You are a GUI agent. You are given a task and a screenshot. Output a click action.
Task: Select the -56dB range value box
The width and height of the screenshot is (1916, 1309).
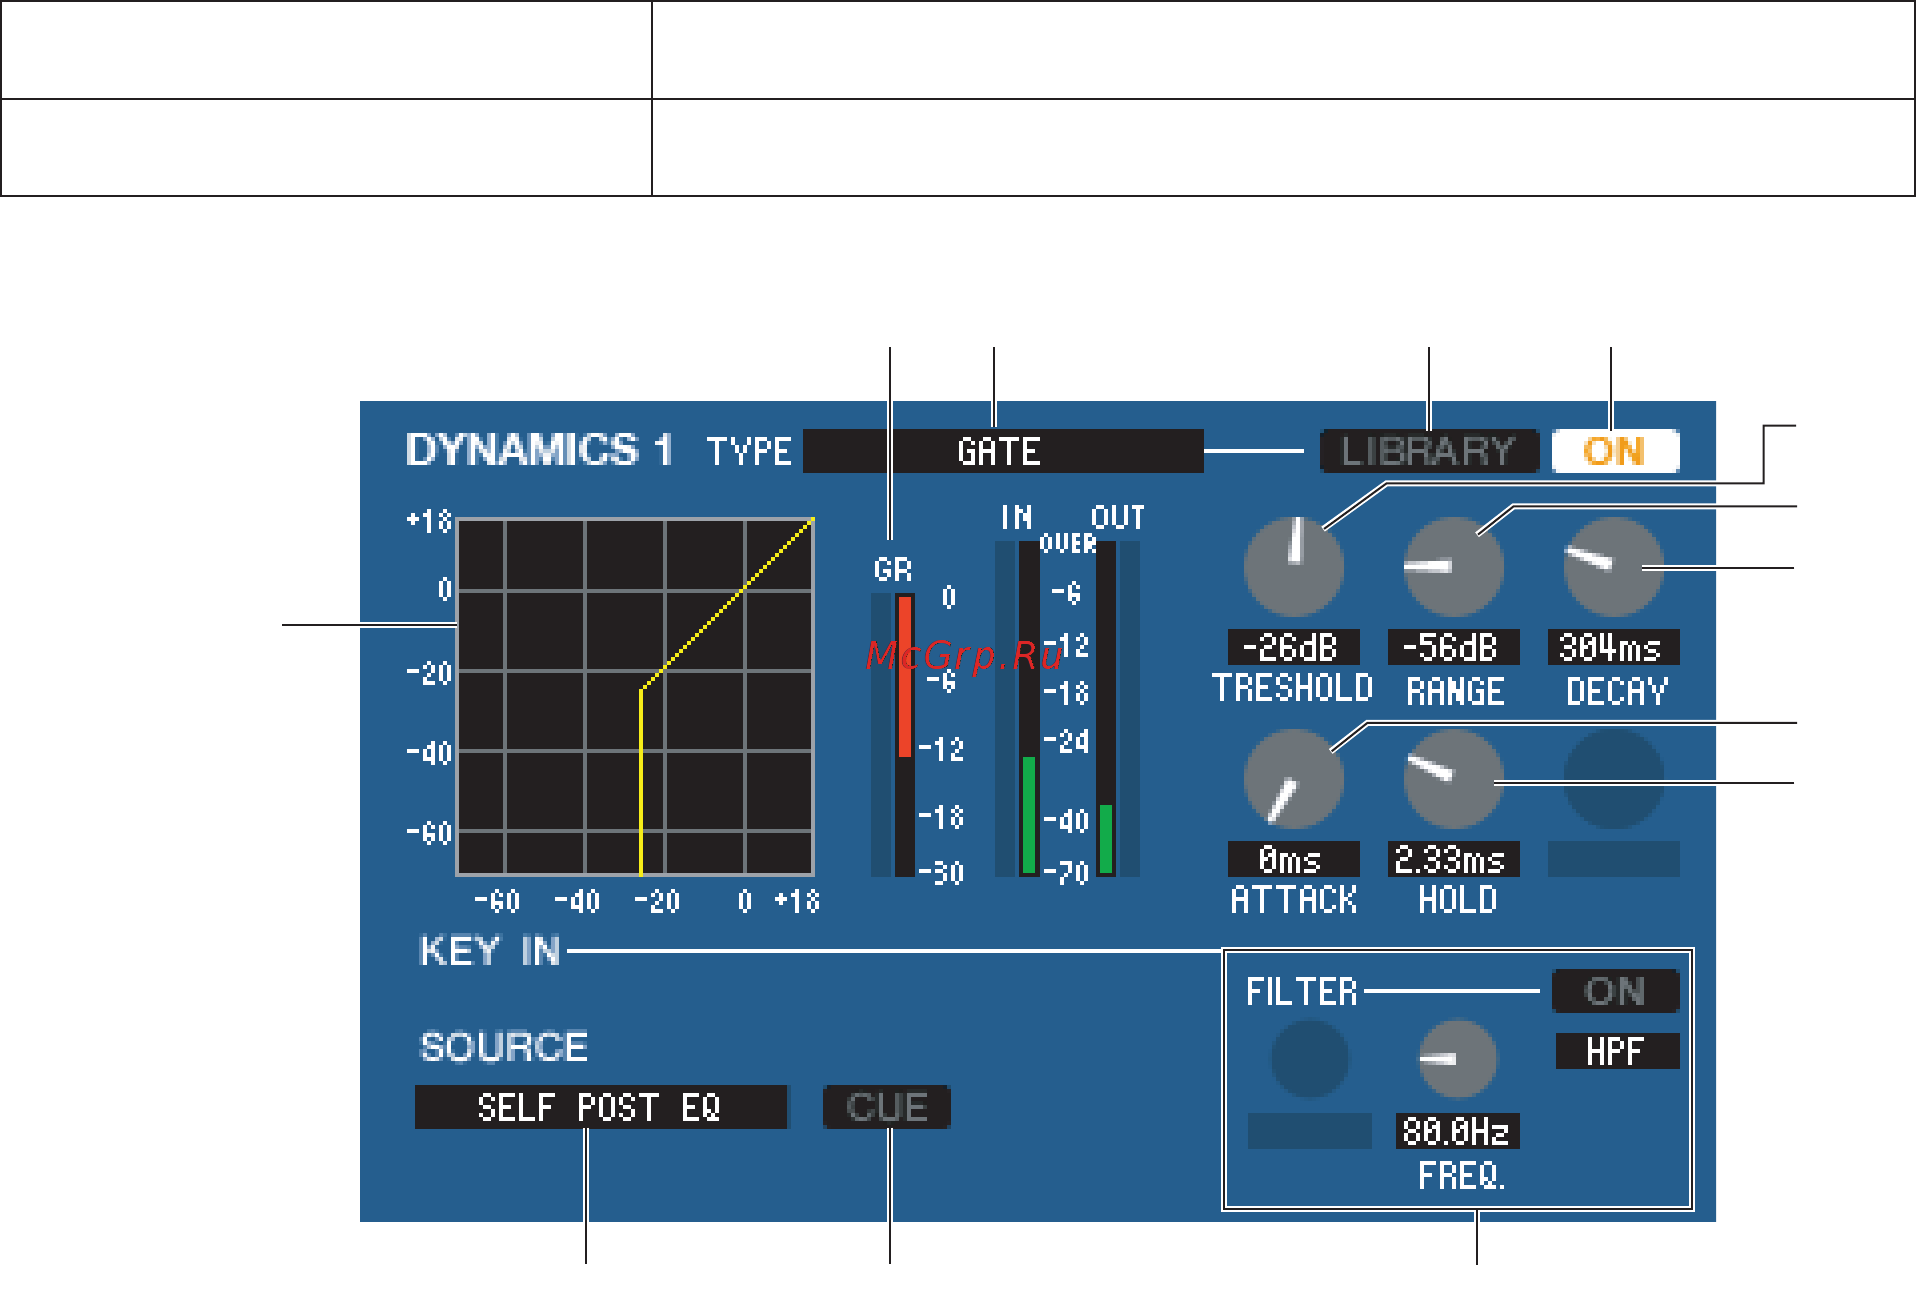coord(1453,647)
